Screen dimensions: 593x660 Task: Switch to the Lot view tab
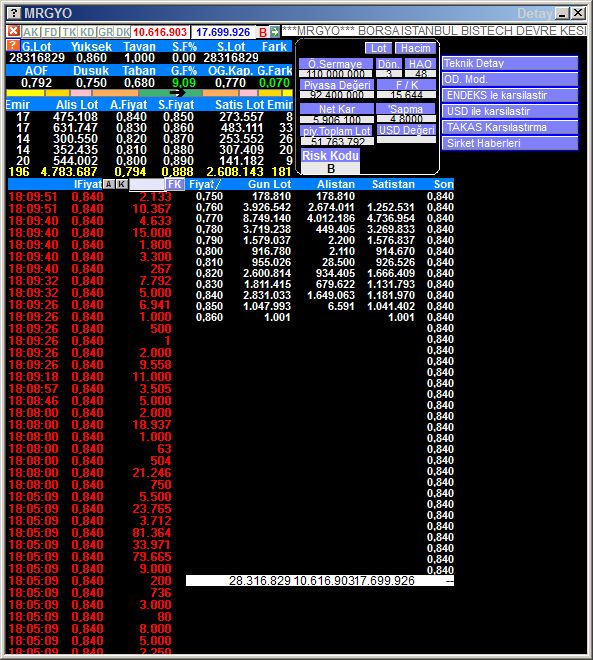click(378, 48)
